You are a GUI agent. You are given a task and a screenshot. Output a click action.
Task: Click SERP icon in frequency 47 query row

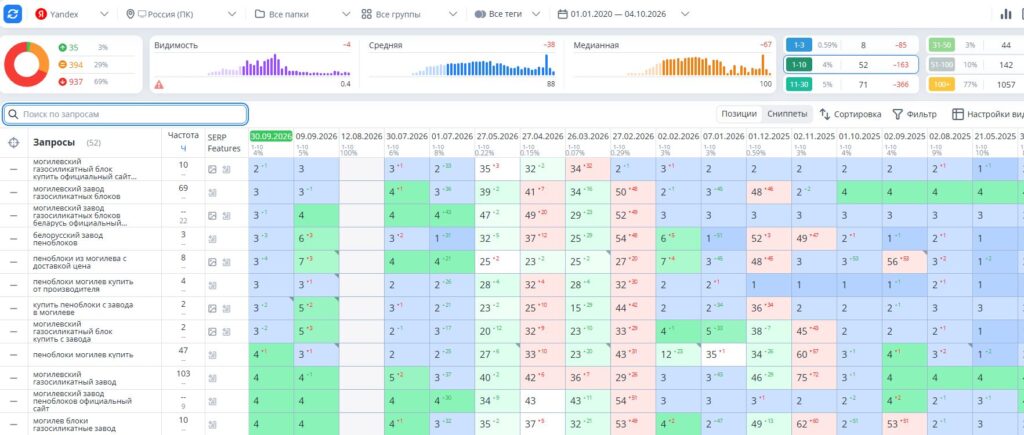point(212,355)
